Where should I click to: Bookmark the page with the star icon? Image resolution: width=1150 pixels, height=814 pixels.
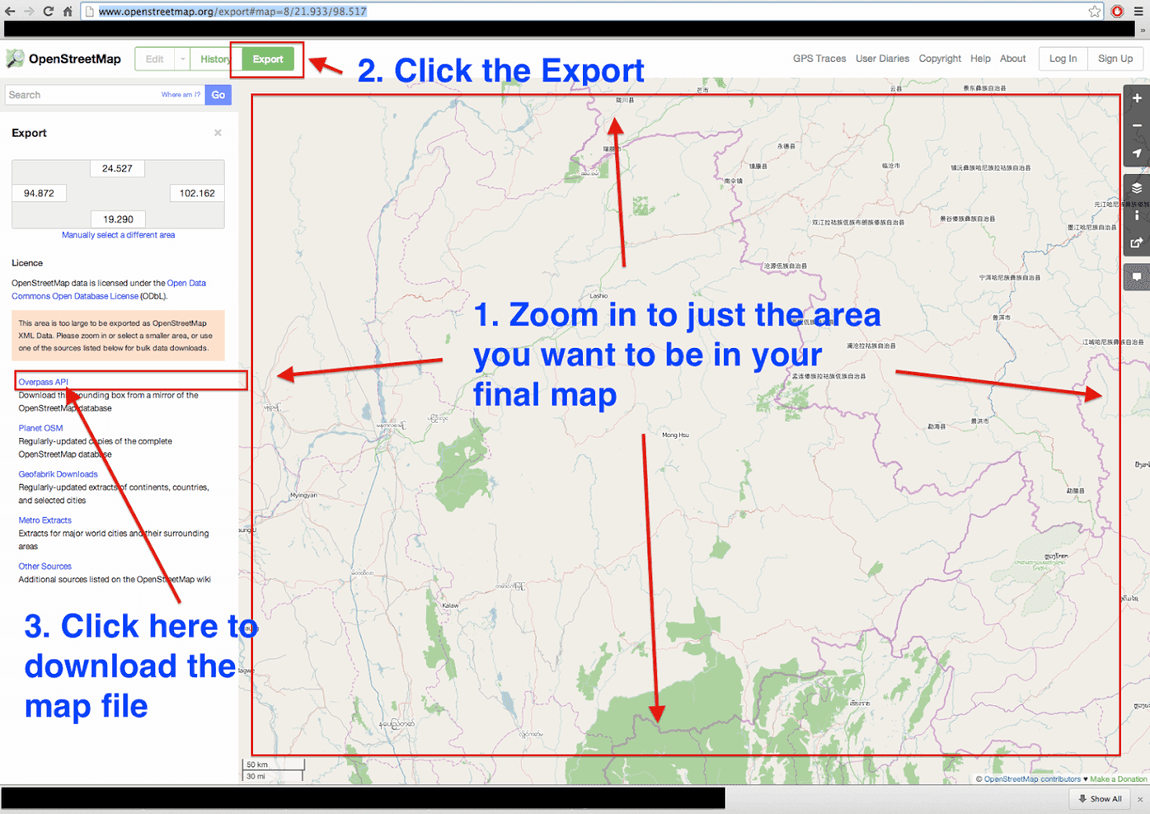pyautogui.click(x=1094, y=11)
